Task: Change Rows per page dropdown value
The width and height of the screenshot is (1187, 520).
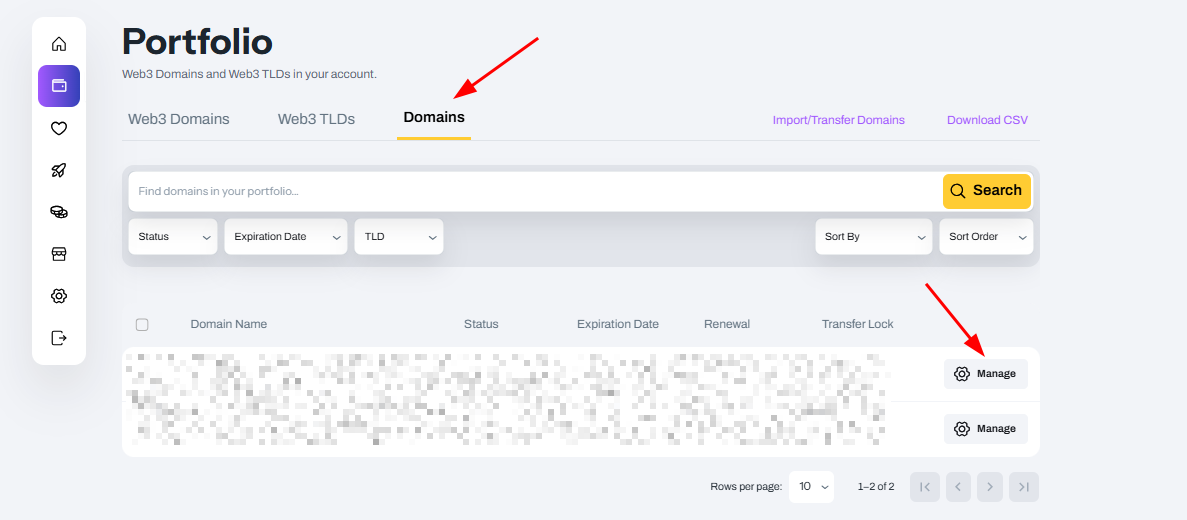Action: (812, 487)
